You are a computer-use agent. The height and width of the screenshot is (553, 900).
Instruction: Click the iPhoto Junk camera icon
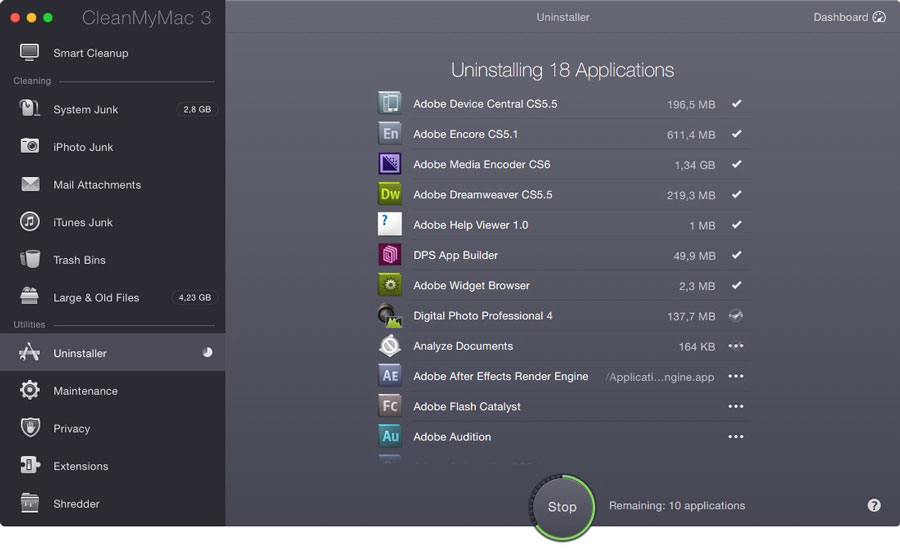coord(30,146)
